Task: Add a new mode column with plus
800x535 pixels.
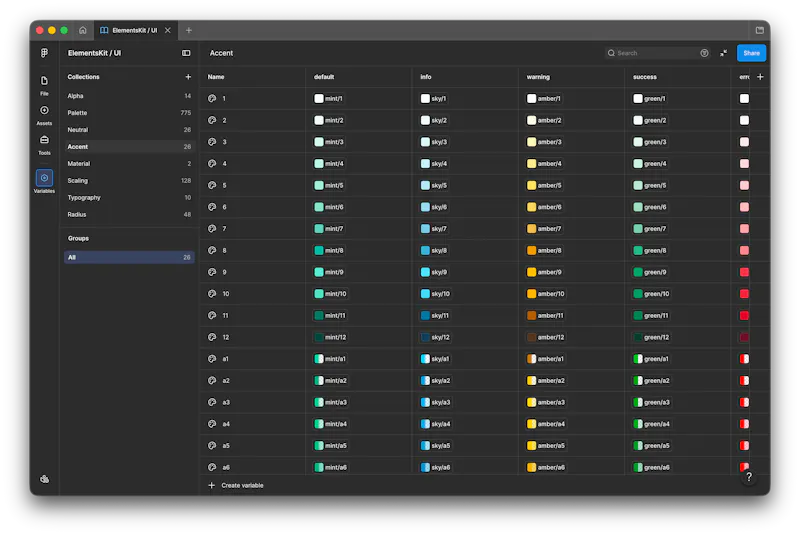Action: (760, 77)
